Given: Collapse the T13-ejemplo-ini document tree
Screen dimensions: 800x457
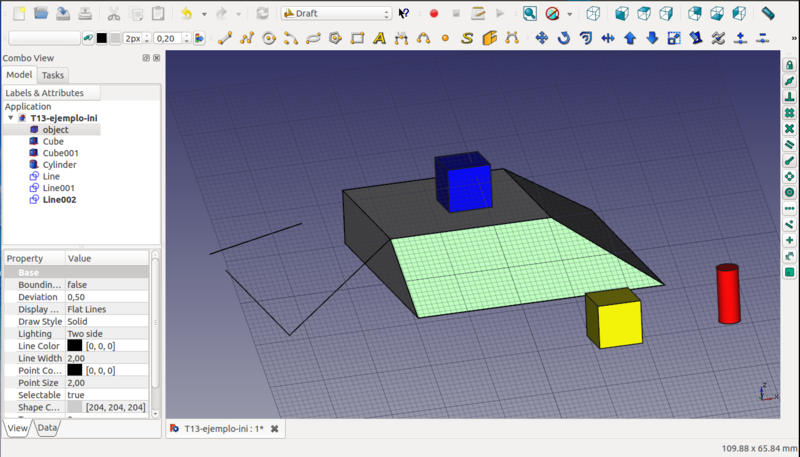Looking at the screenshot, I should click(12, 118).
